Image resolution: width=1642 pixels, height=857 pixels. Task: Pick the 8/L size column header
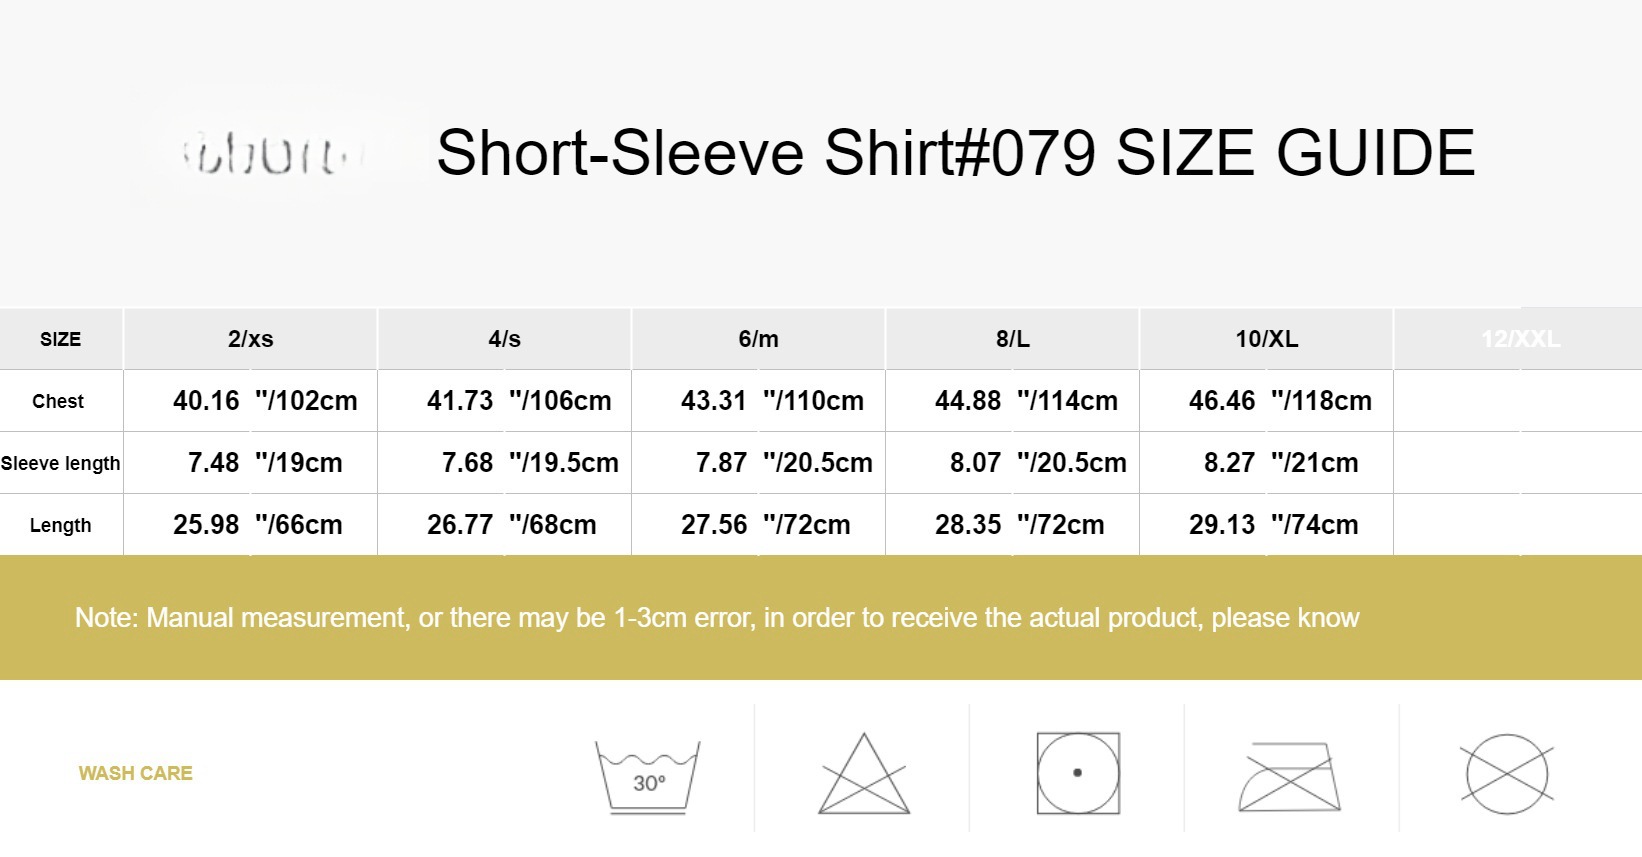point(1012,339)
